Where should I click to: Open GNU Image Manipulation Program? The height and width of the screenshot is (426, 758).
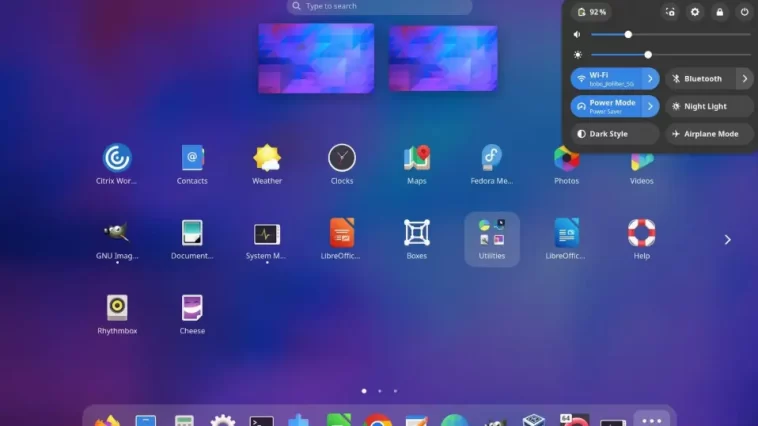coord(117,239)
